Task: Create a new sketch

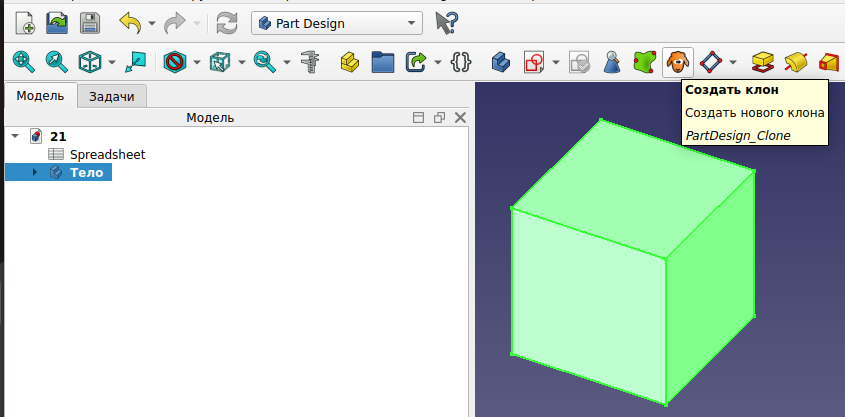Action: click(x=534, y=62)
